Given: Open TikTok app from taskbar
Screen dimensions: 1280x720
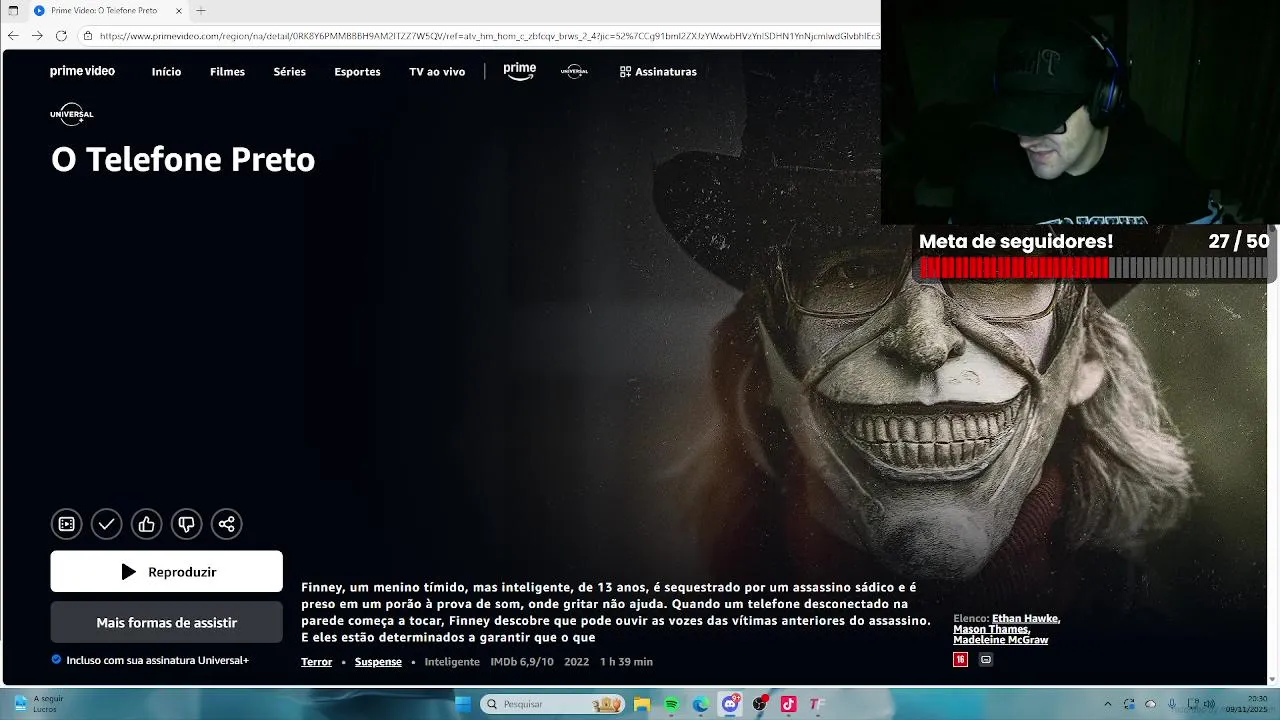Looking at the screenshot, I should pos(788,704).
